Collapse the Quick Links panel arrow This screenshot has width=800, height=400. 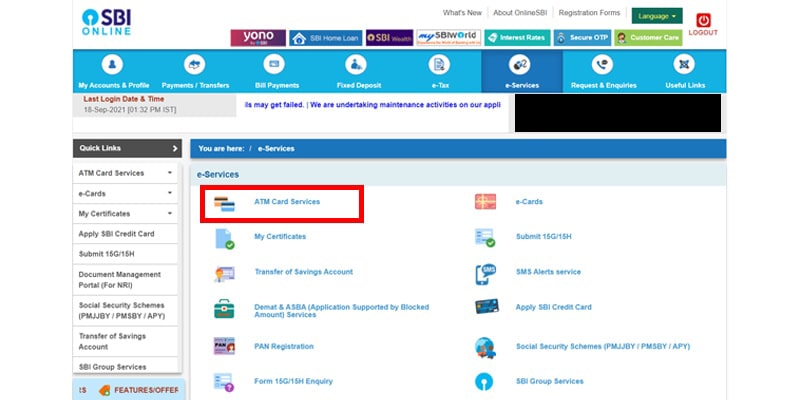tap(174, 148)
